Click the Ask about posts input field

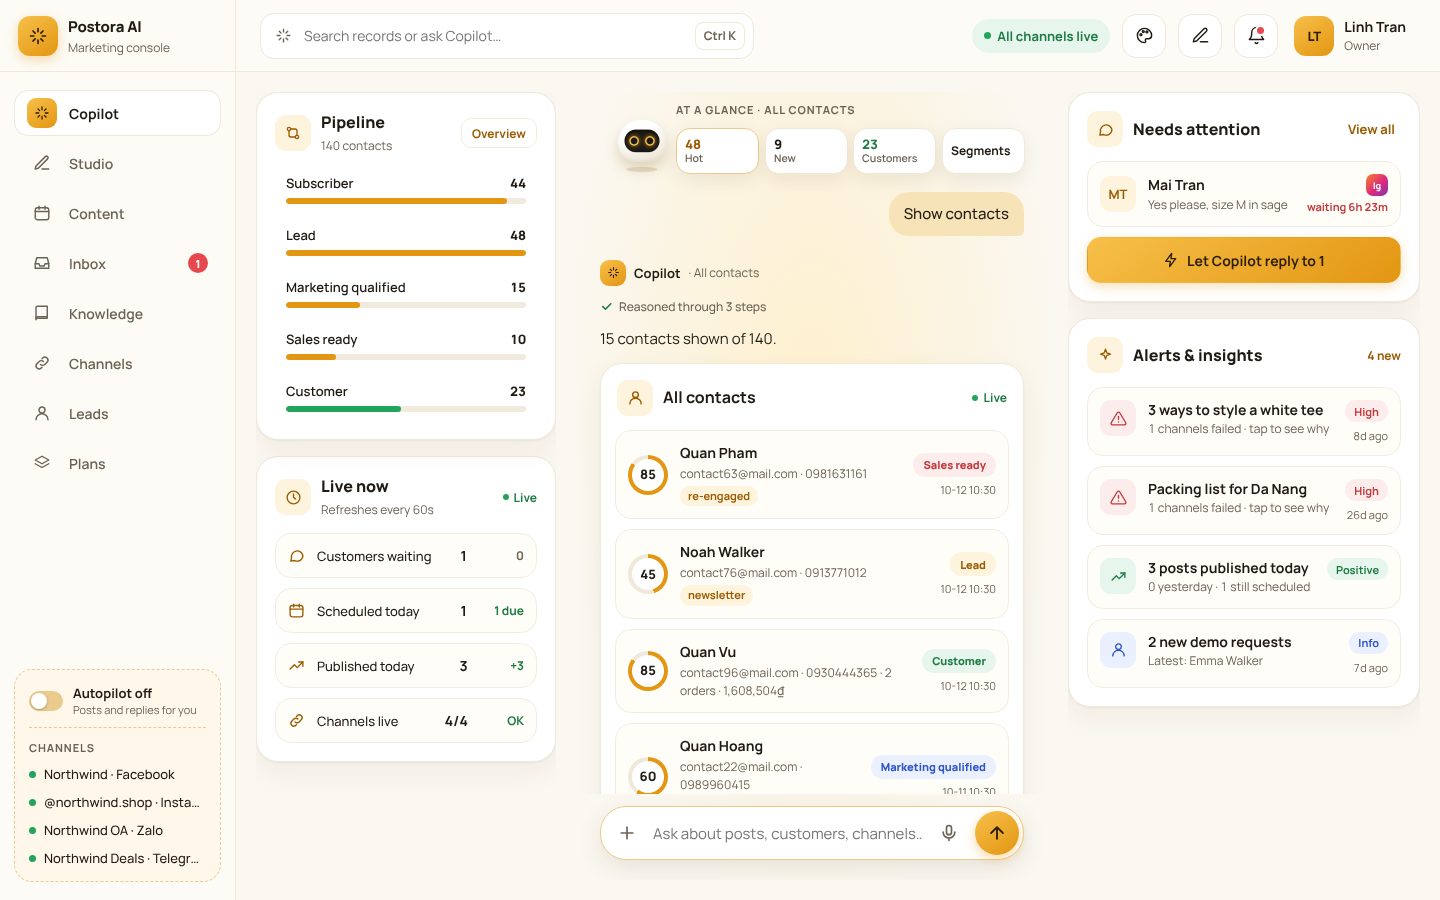click(x=788, y=833)
